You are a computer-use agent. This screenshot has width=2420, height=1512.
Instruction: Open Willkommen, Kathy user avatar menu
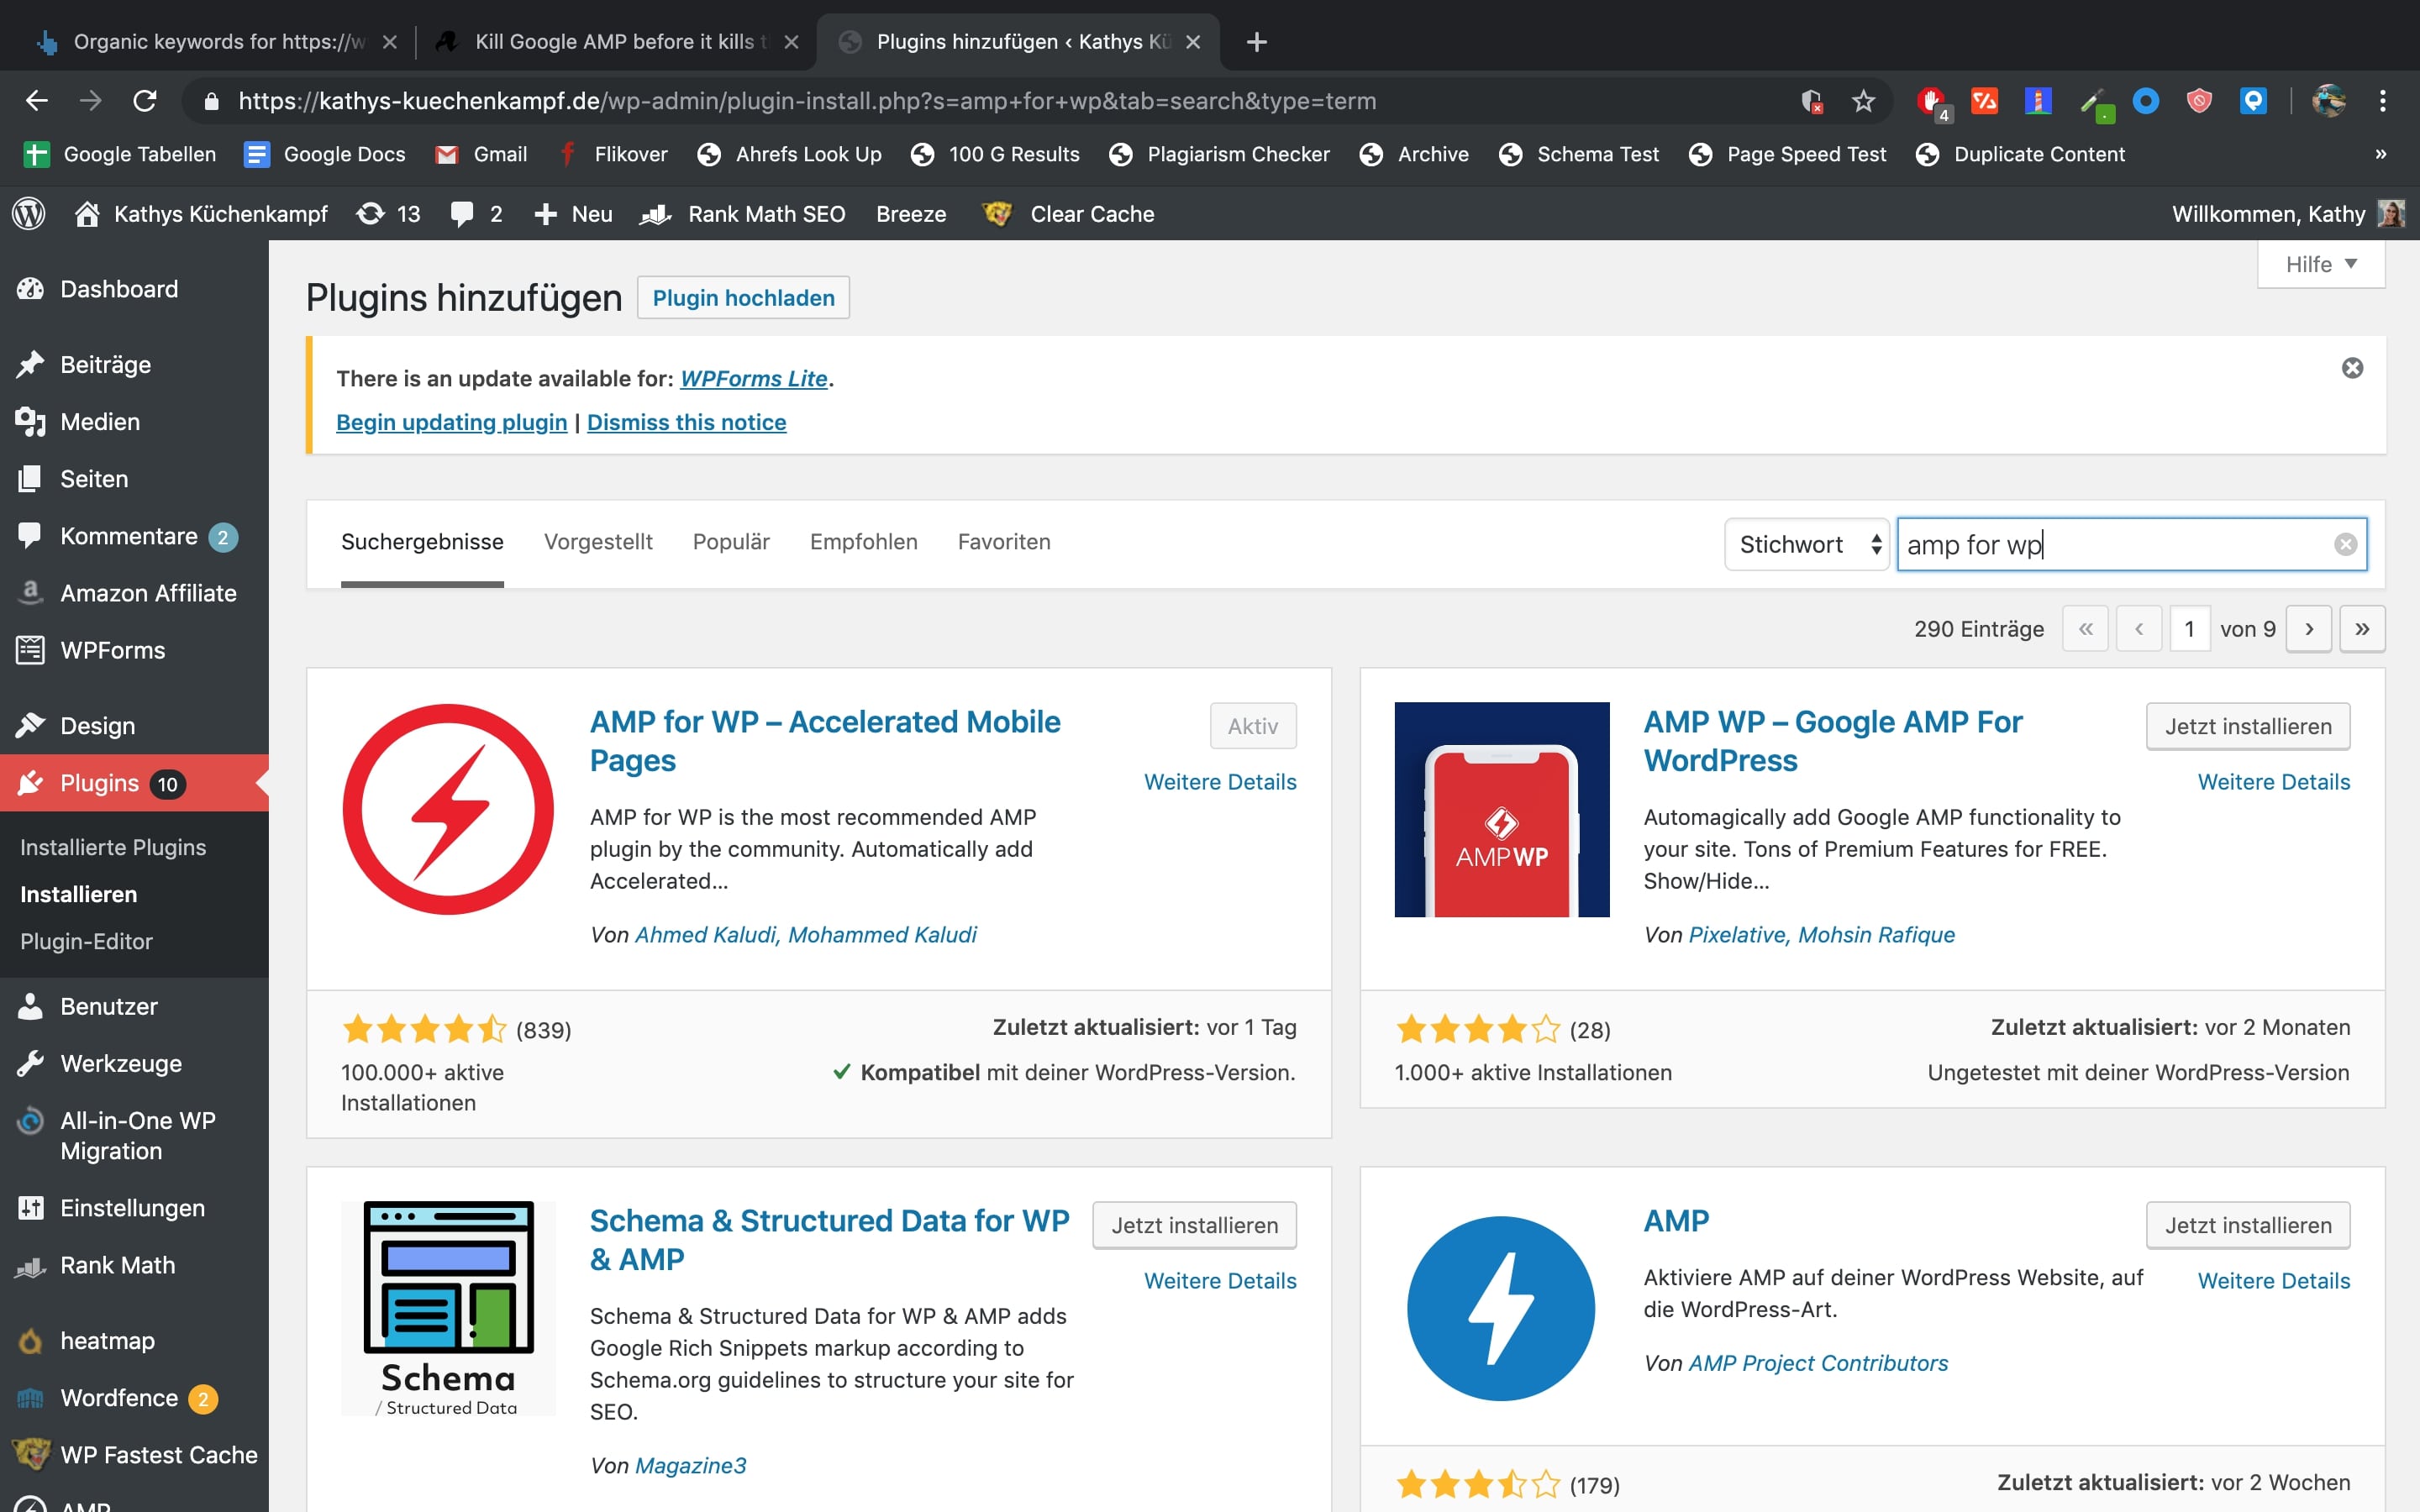2289,213
